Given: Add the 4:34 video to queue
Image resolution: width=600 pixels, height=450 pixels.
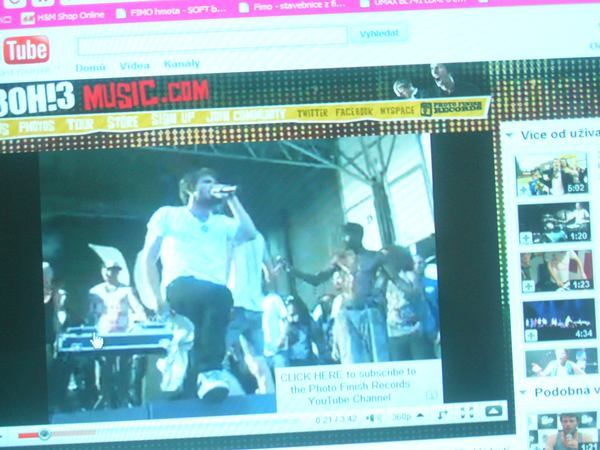Looking at the screenshot, I should coord(531,335).
